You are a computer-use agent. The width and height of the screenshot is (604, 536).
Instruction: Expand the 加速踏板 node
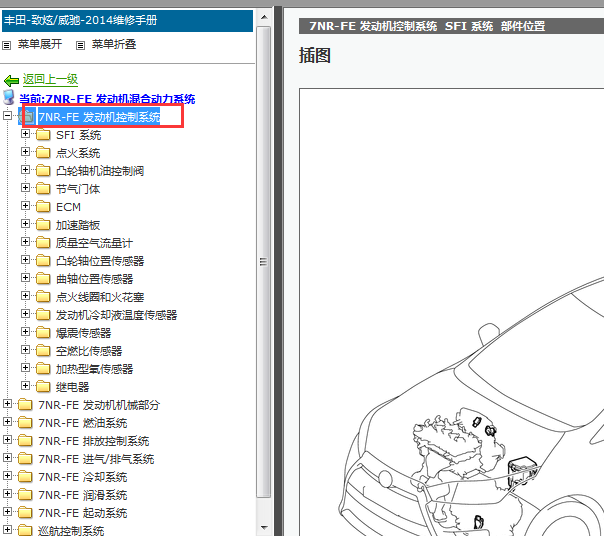(25, 223)
